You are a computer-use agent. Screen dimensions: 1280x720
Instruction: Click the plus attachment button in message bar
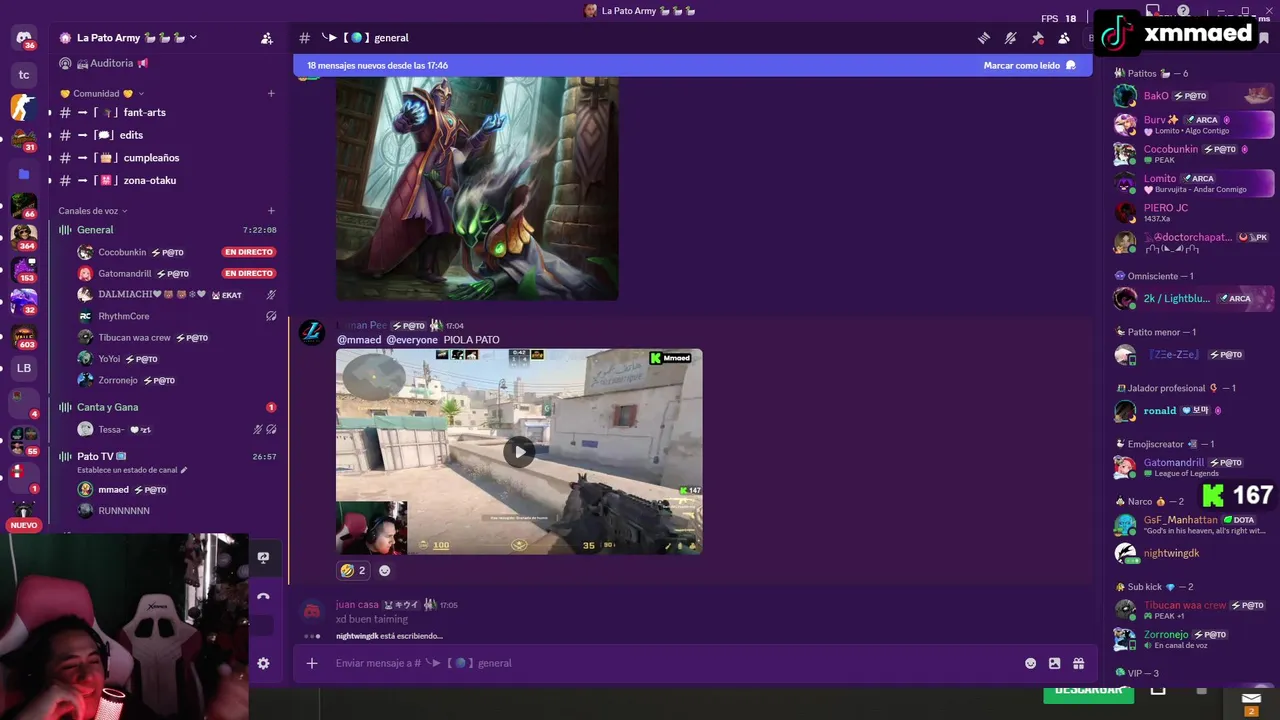coord(312,663)
